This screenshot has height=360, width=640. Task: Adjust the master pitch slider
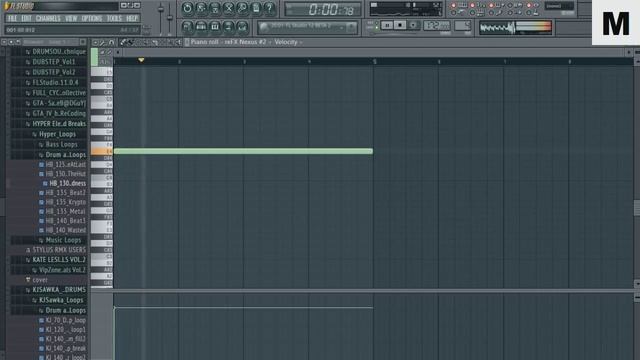170,18
